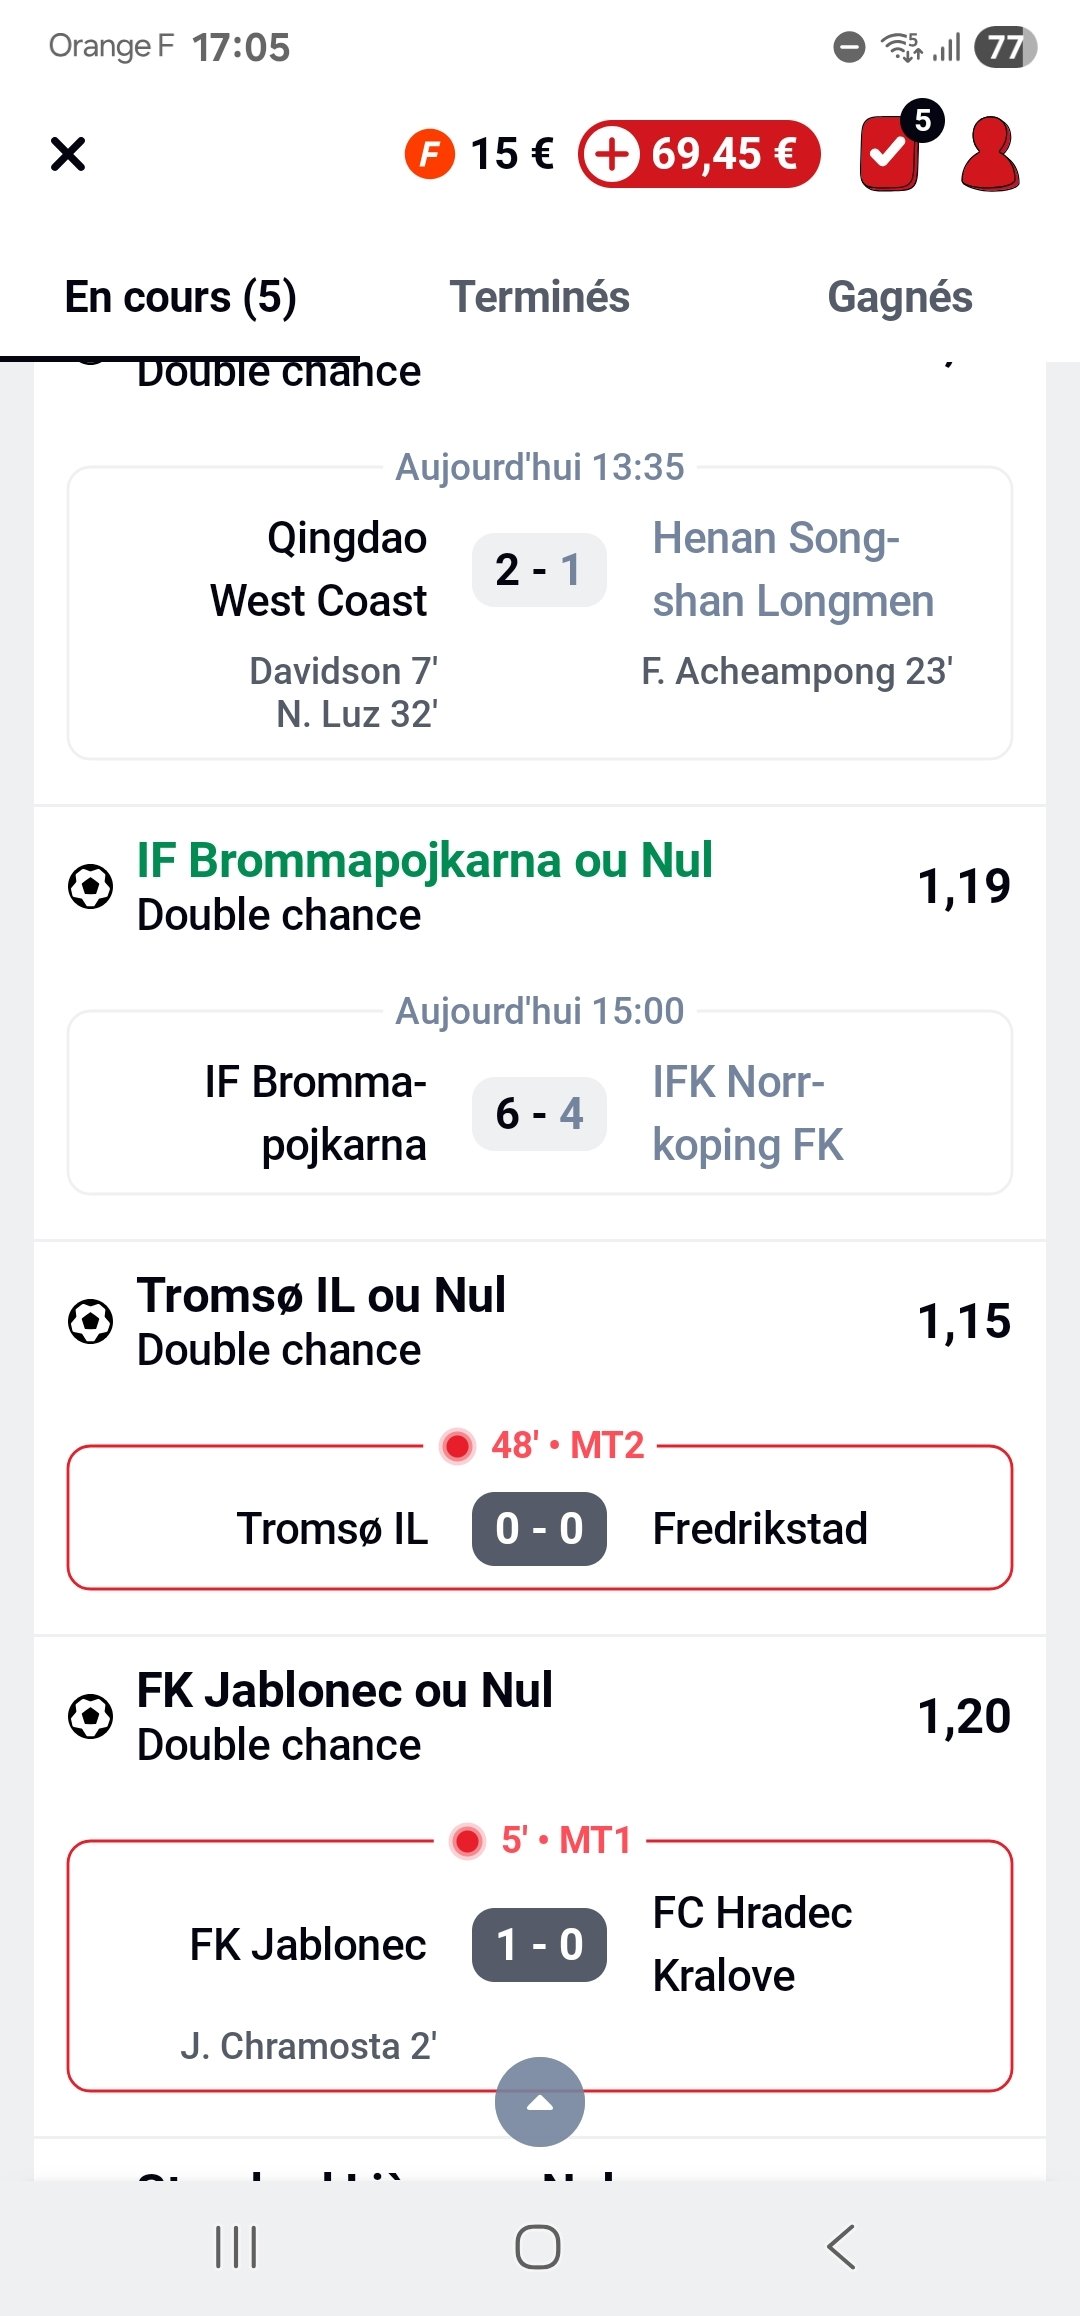The image size is (1080, 2316).
Task: Select the En cours (5) tab
Action: (x=180, y=297)
